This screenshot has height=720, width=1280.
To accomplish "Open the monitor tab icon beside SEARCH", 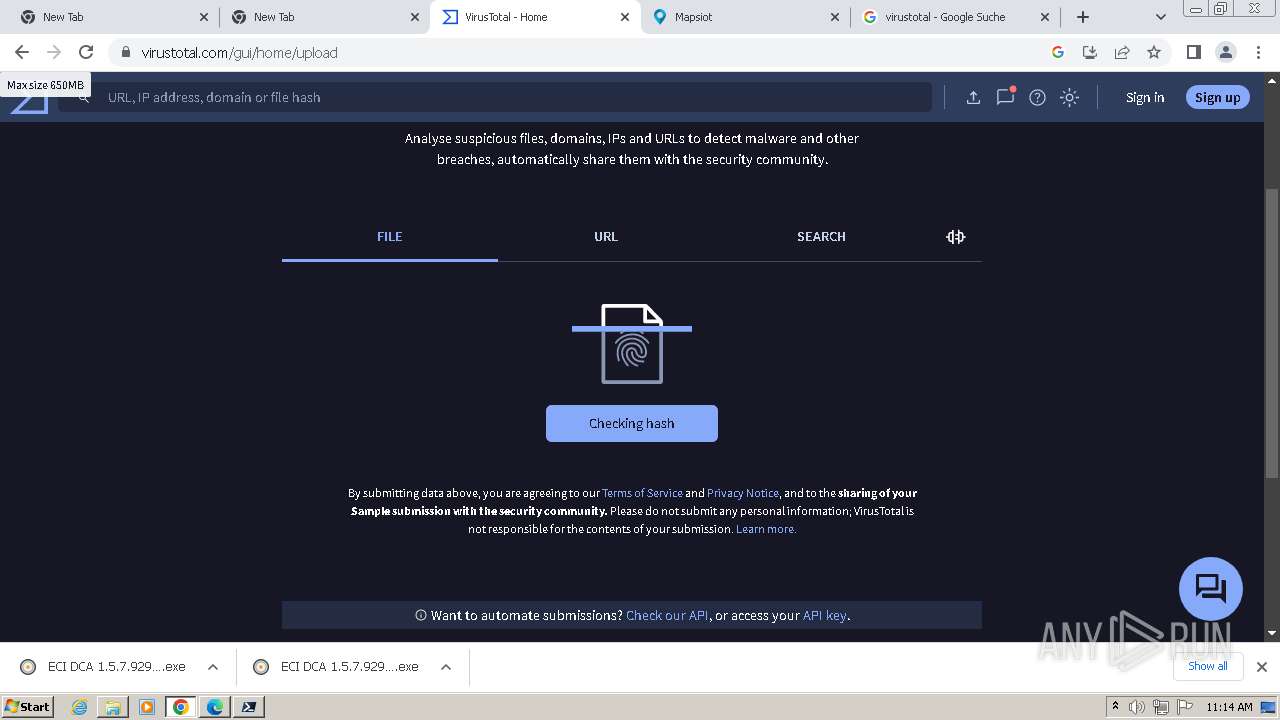I will pyautogui.click(x=956, y=237).
